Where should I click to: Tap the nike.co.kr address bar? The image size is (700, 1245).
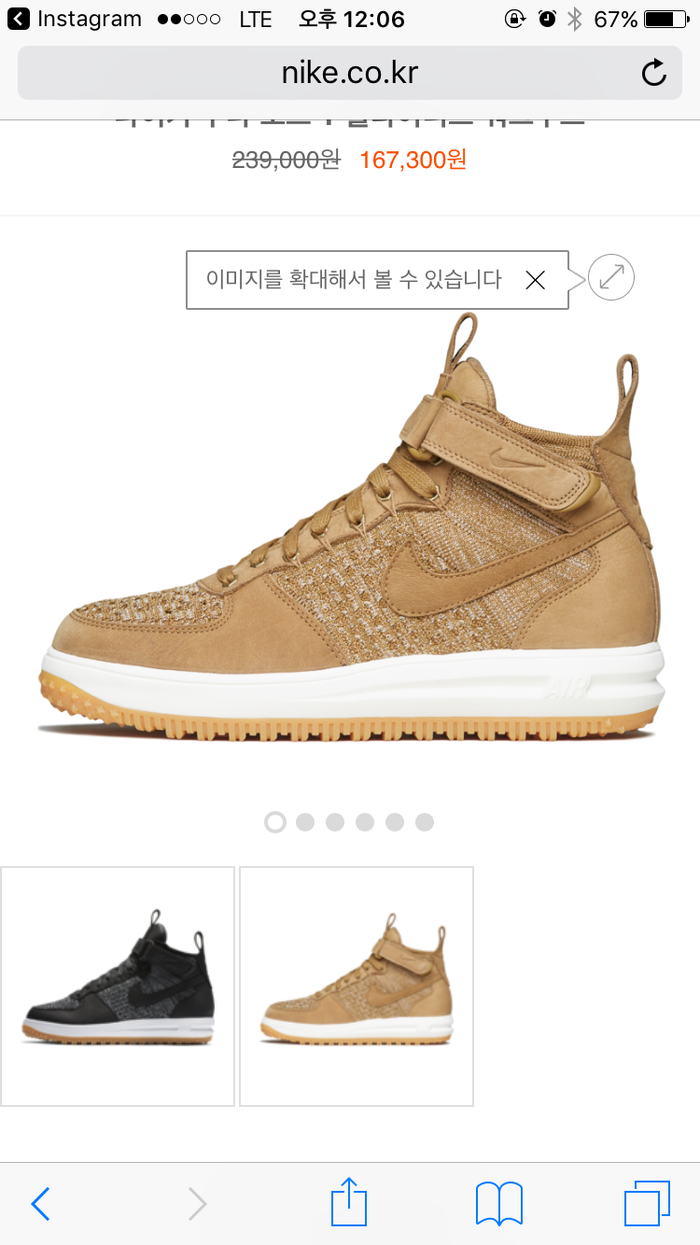tap(350, 73)
